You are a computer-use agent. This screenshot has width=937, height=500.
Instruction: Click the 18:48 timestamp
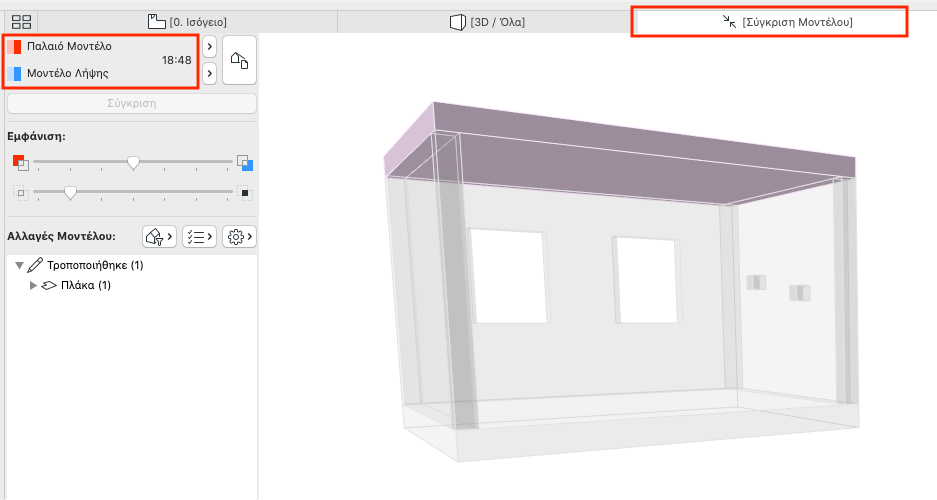pyautogui.click(x=176, y=60)
